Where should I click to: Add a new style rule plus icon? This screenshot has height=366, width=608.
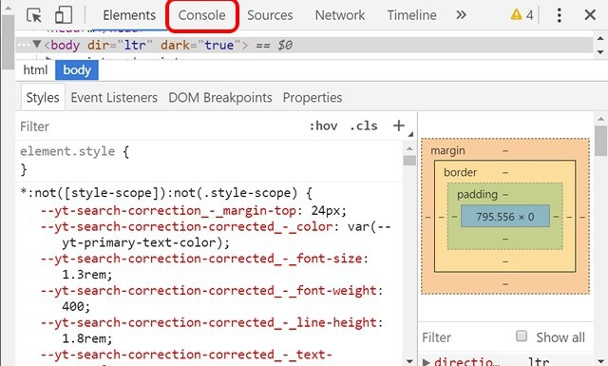tap(399, 126)
